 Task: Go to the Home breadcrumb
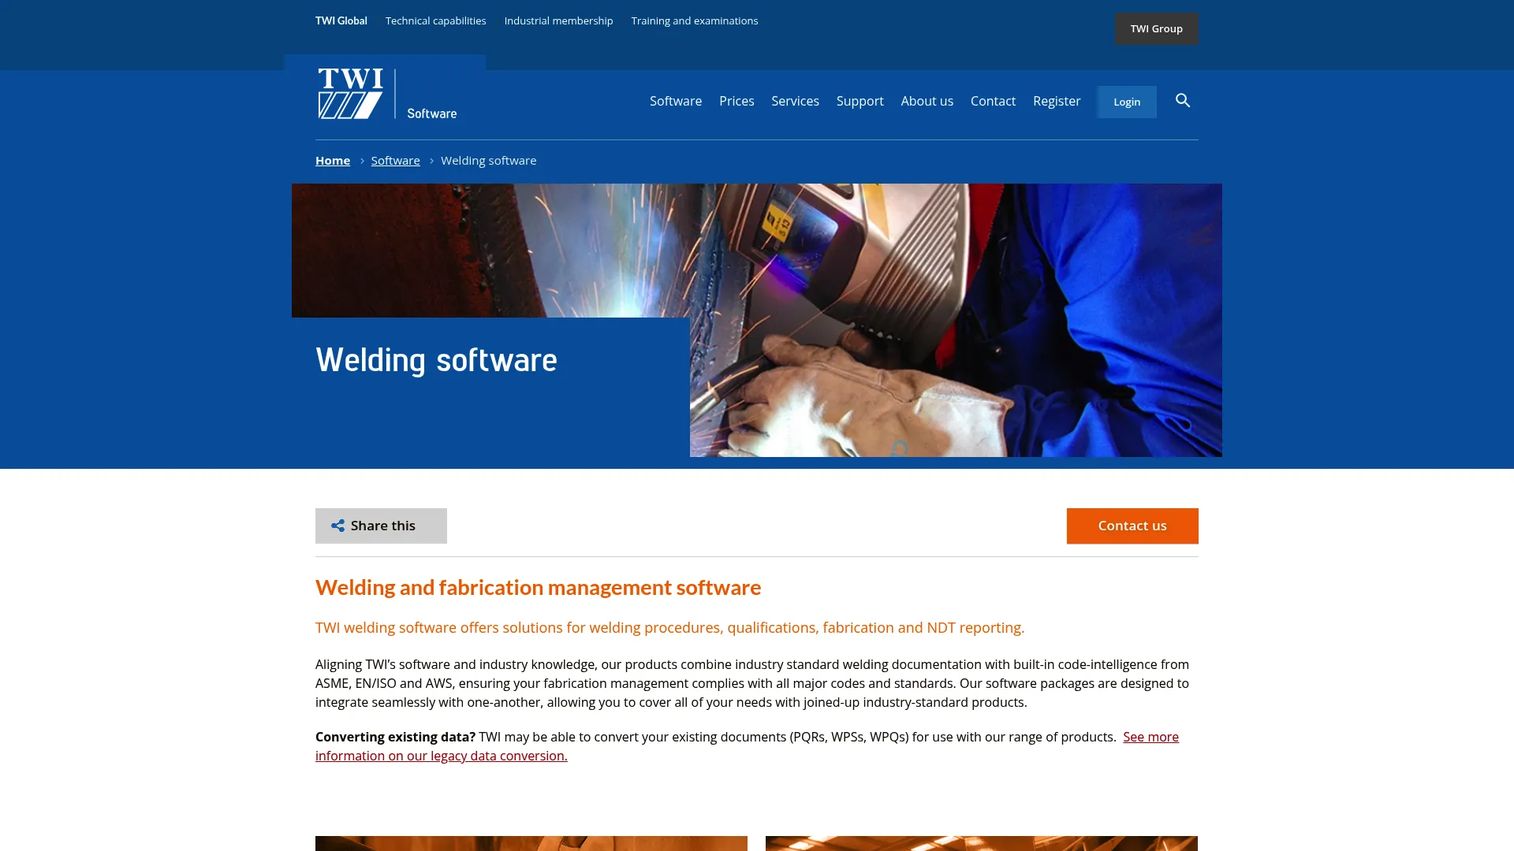click(x=332, y=160)
